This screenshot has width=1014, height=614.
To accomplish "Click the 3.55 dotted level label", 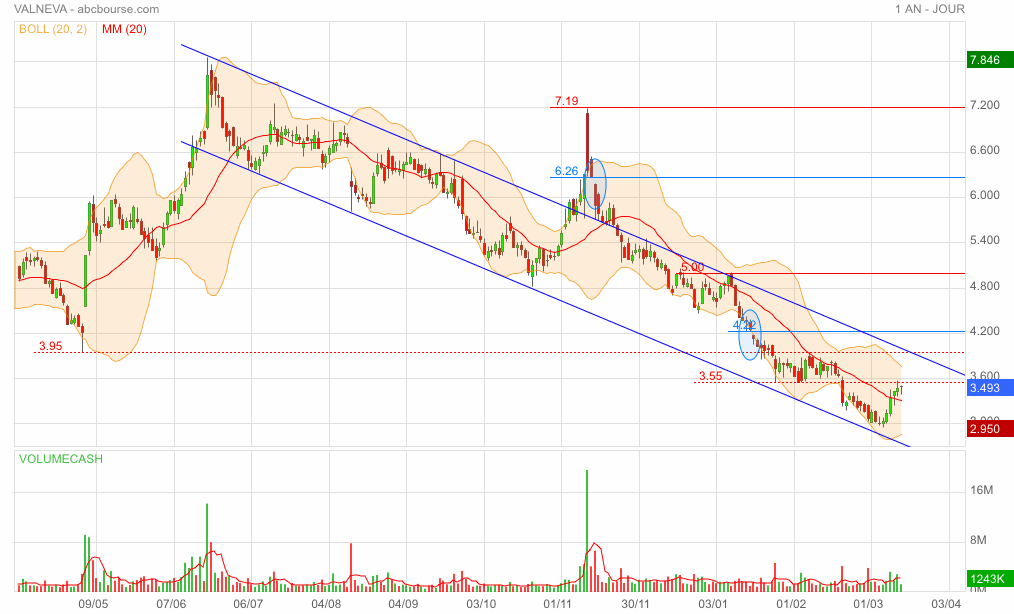I will (711, 376).
